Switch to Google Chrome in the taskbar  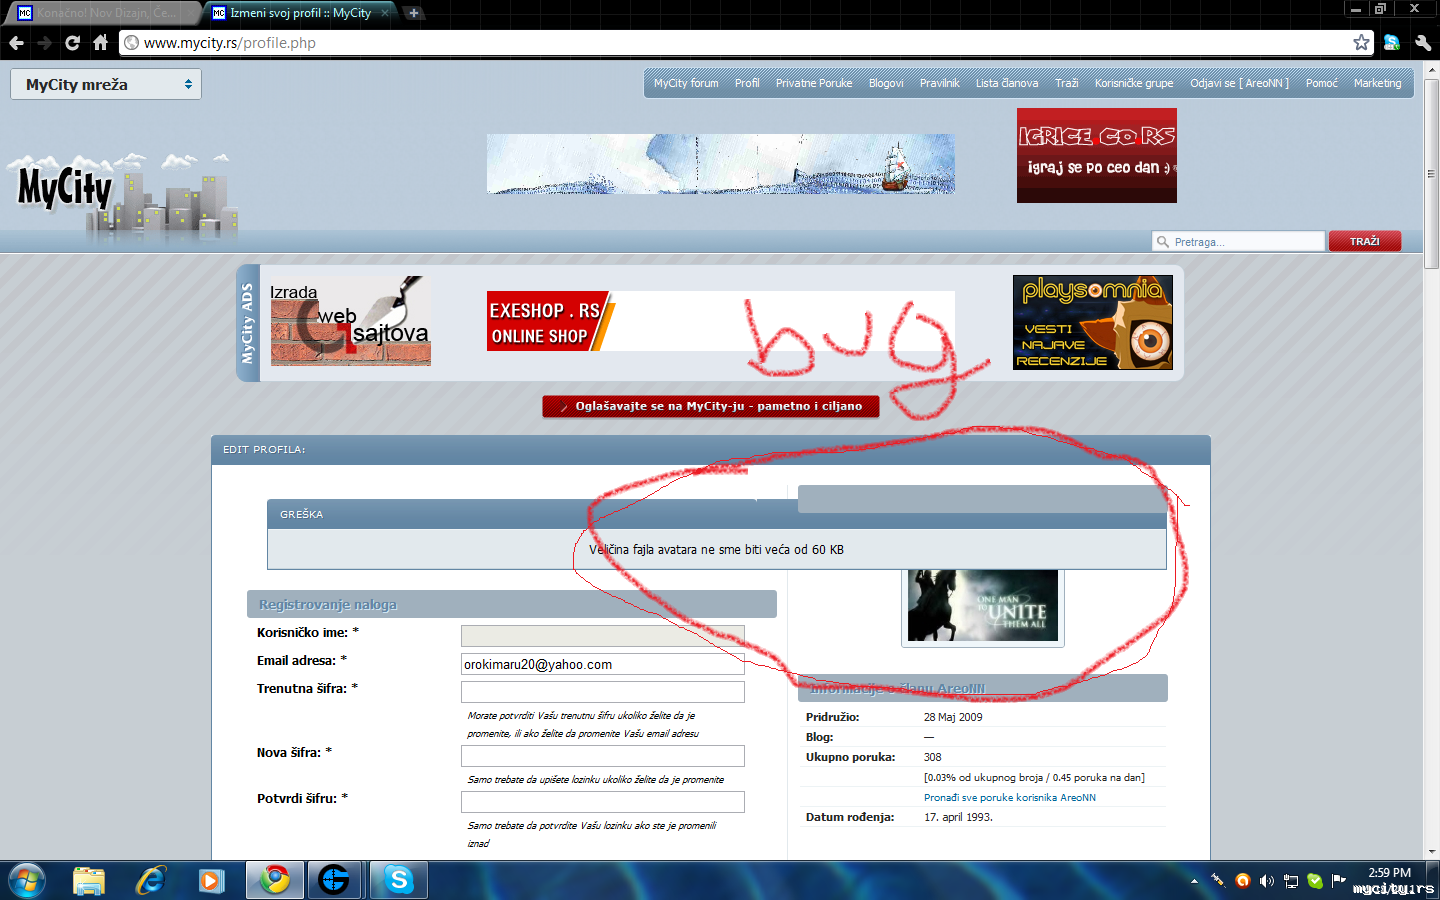click(275, 880)
